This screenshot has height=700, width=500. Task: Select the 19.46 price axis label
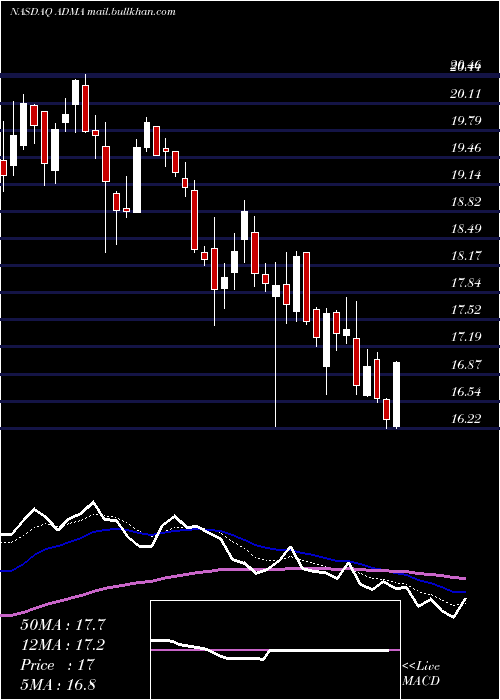click(x=466, y=148)
